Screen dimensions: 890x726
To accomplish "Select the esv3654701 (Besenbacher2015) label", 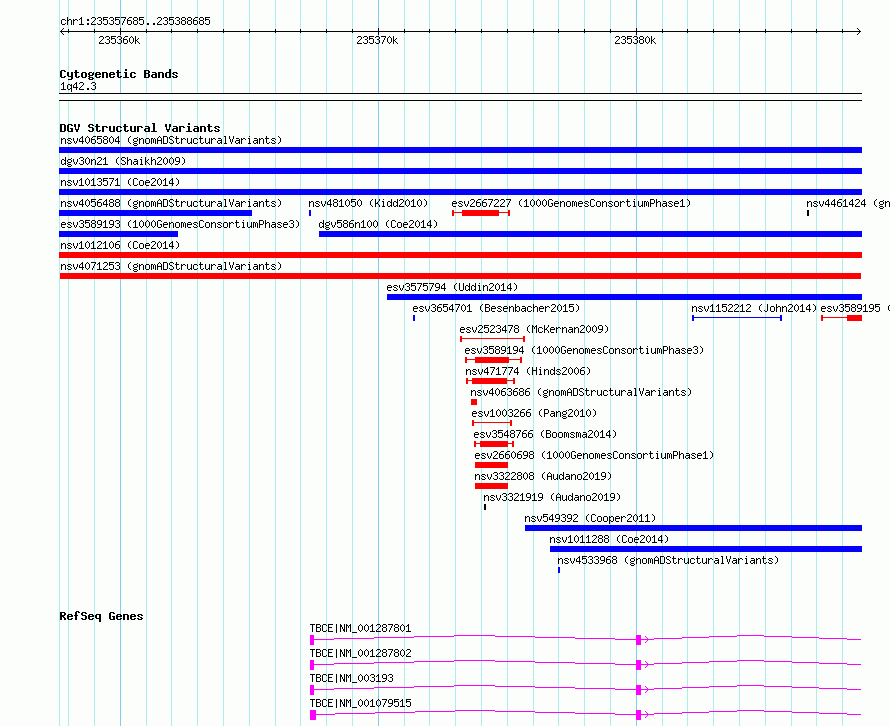I will 496,308.
